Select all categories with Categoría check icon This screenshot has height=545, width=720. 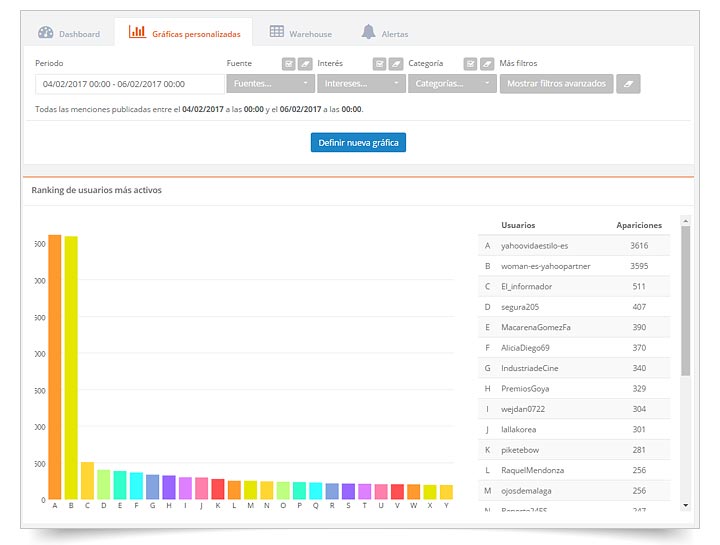click(470, 64)
